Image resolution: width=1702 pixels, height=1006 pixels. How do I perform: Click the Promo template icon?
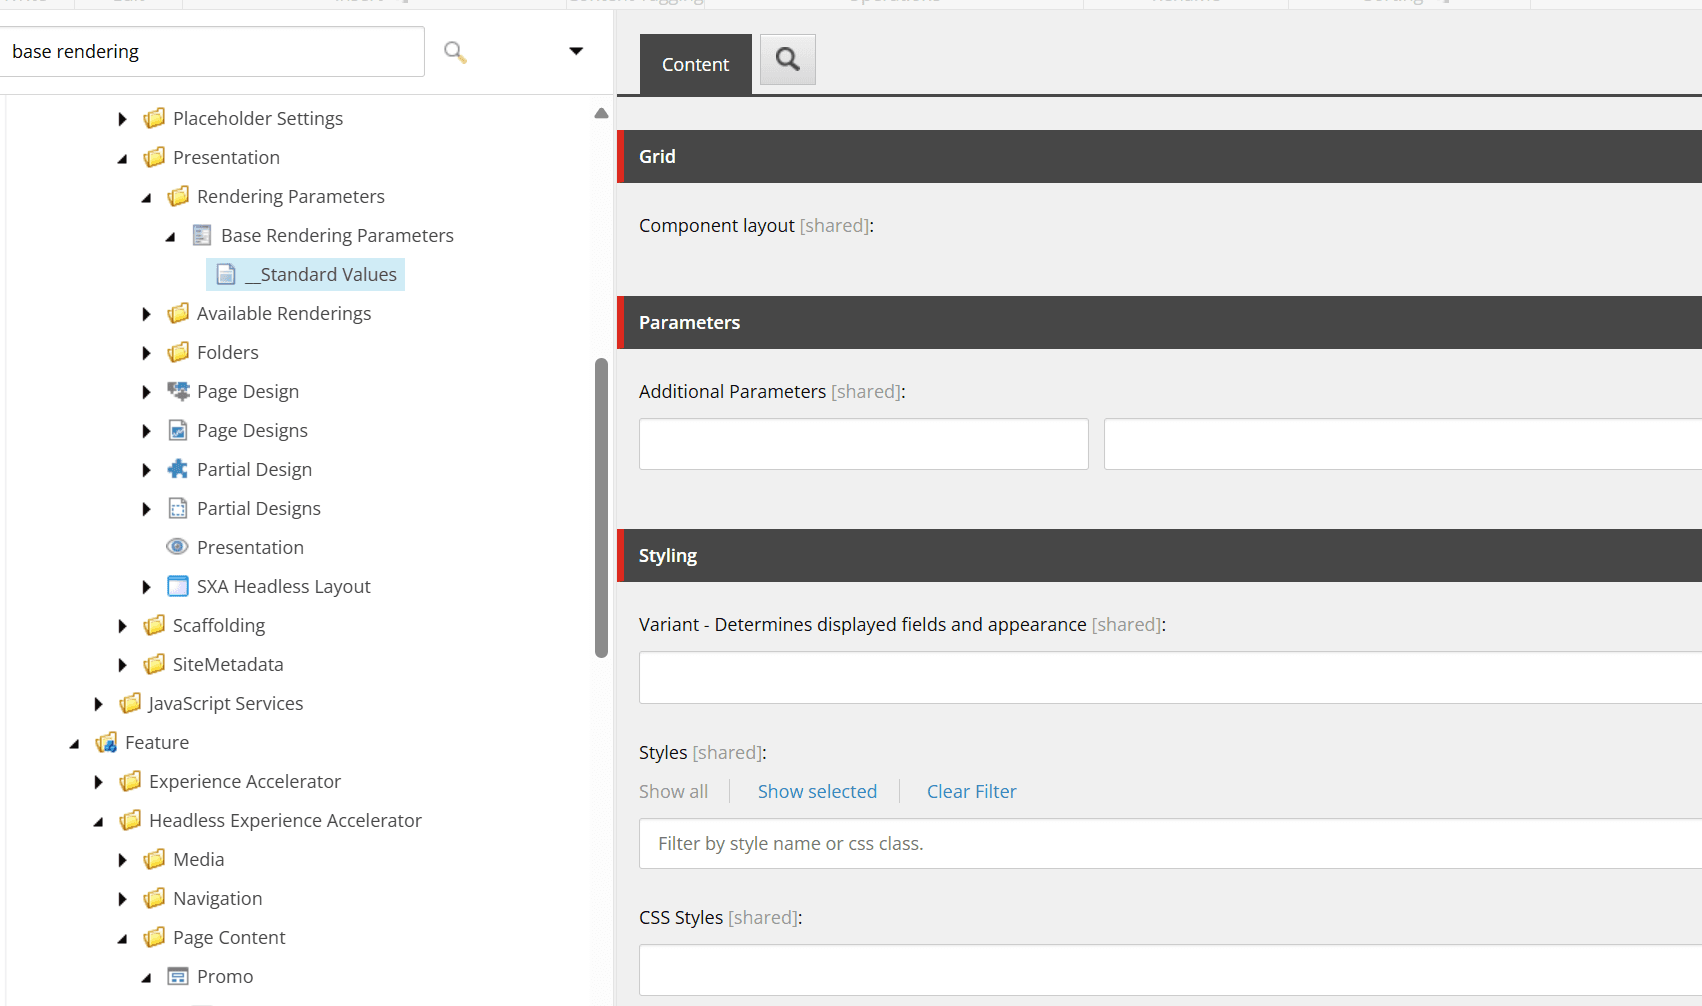(x=178, y=976)
